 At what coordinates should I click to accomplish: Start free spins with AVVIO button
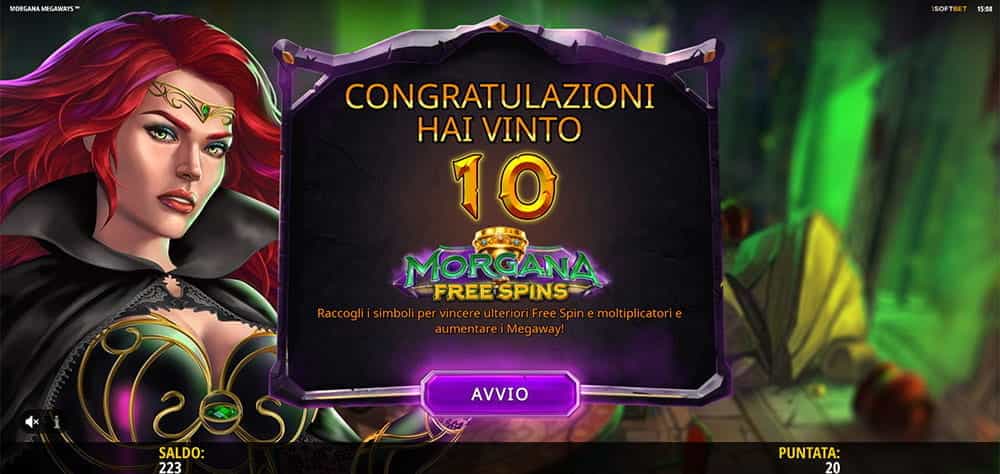(500, 394)
